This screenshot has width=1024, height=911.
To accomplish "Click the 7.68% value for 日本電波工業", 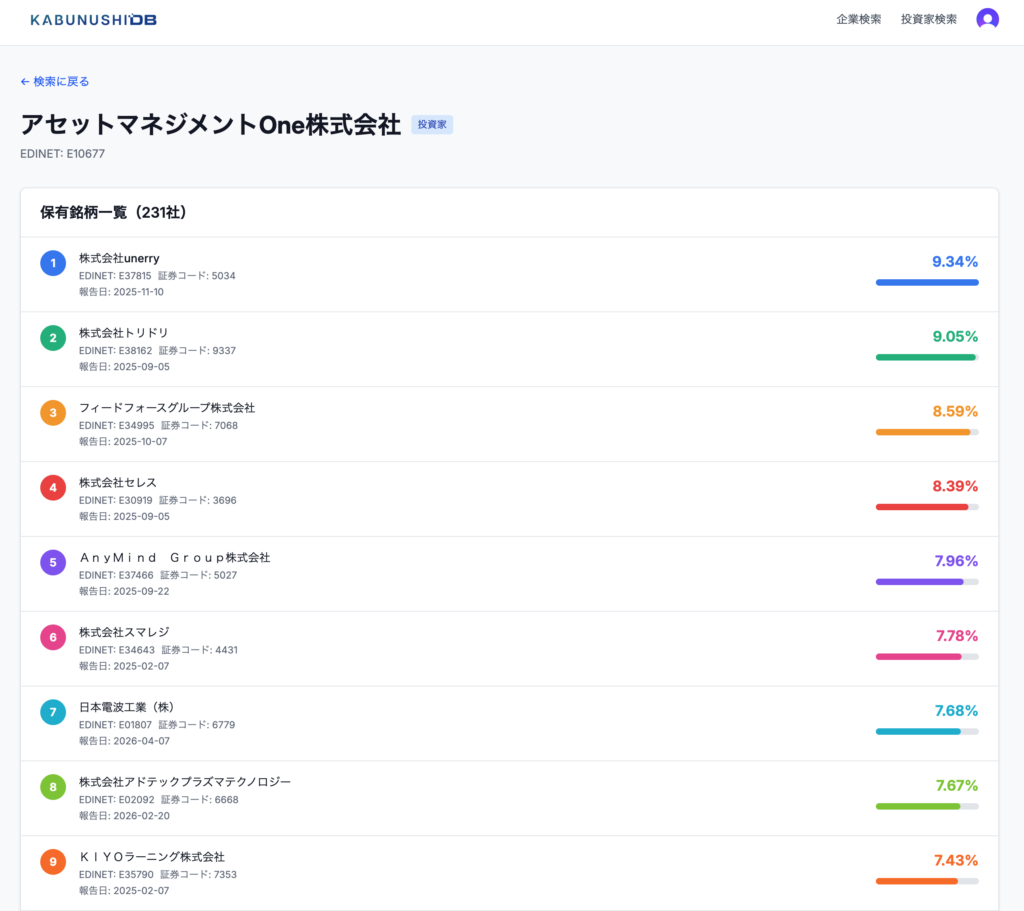I will 955,711.
